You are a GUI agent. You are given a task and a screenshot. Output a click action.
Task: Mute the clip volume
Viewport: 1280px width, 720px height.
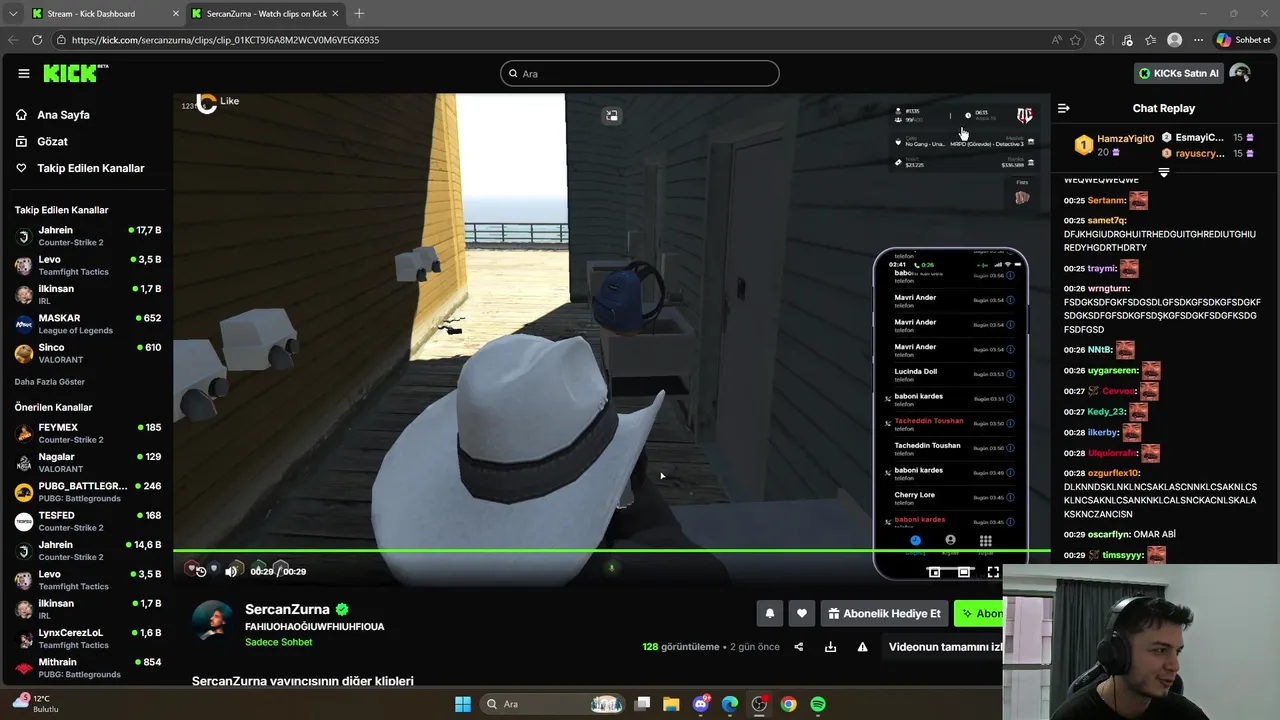pyautogui.click(x=231, y=571)
